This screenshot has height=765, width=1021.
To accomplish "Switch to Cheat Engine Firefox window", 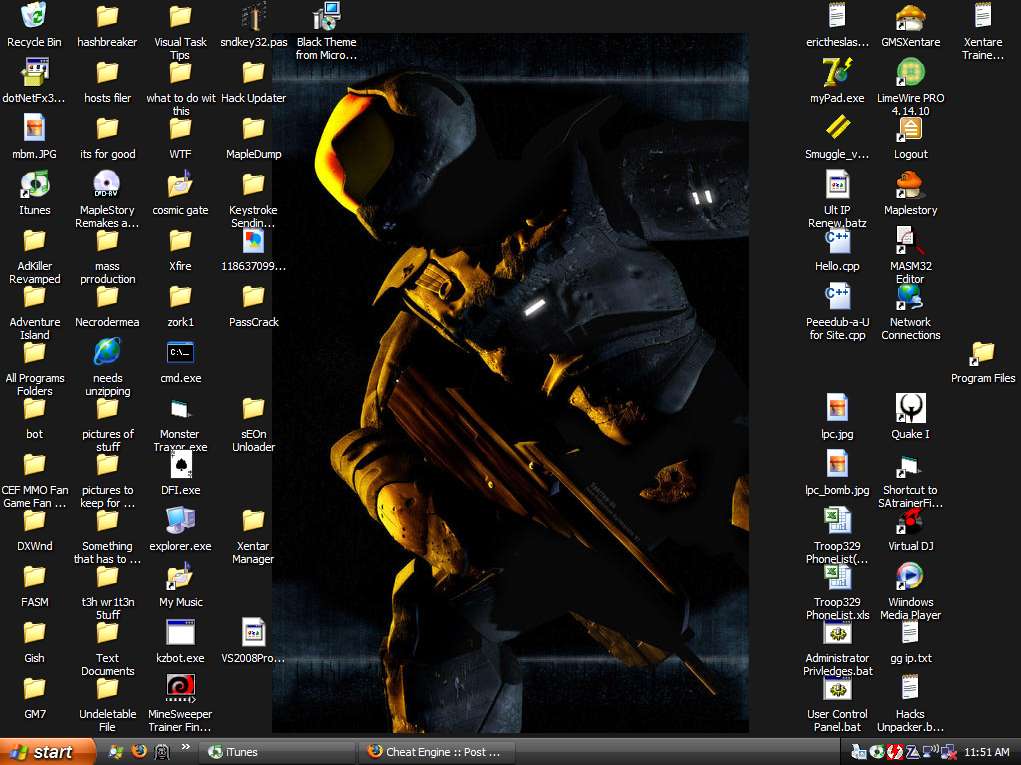I will (436, 752).
